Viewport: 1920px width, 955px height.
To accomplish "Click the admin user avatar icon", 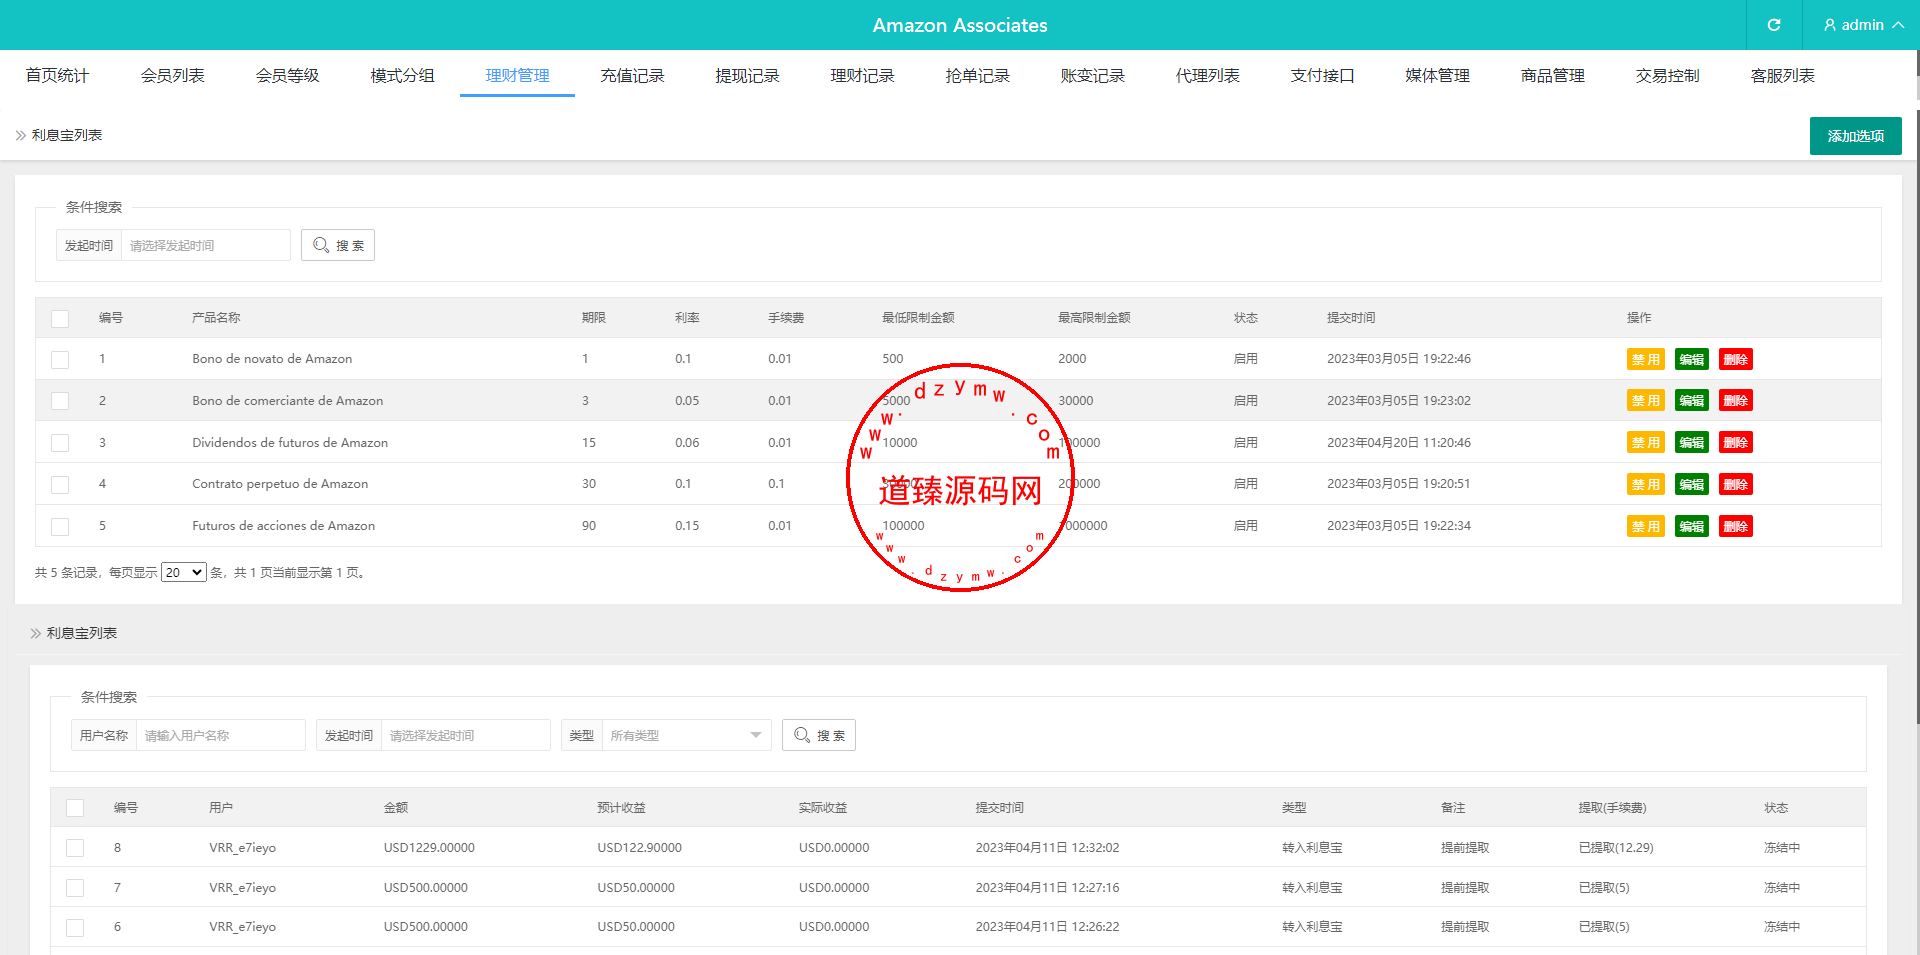I will tap(1830, 25).
